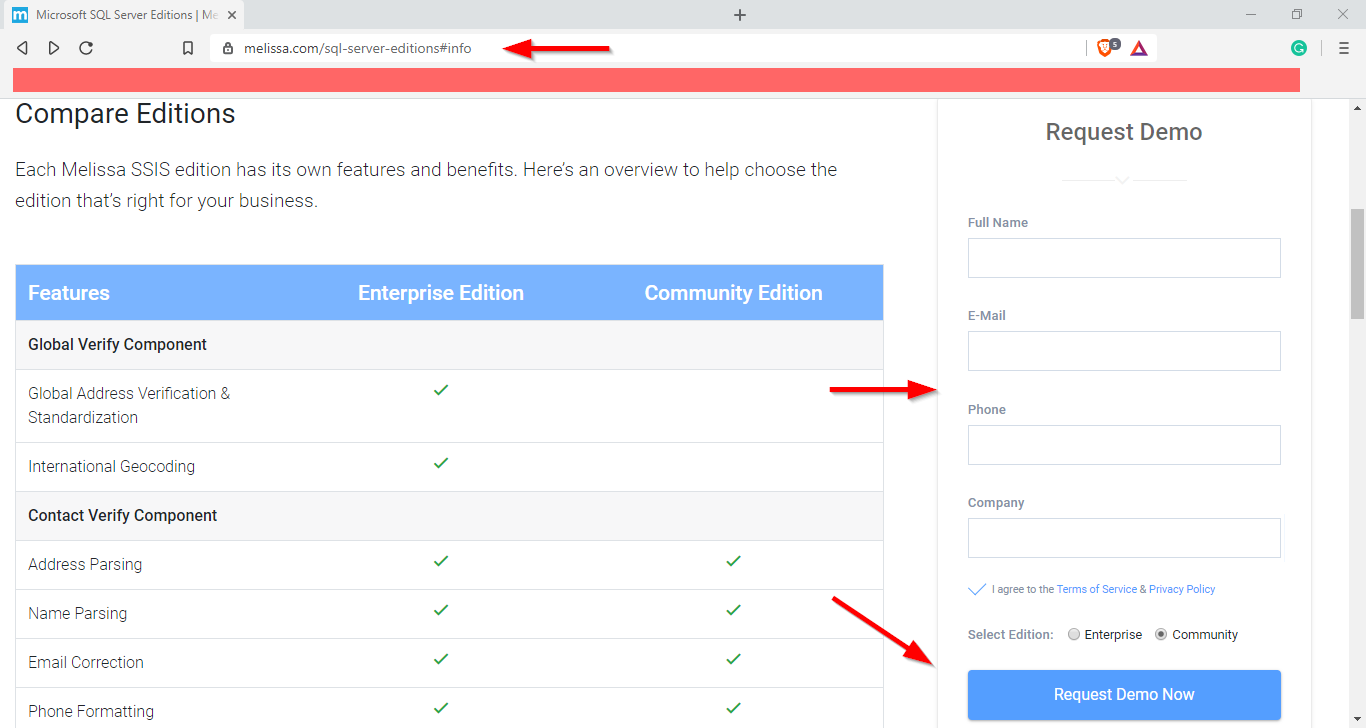Open a new browser tab
The height and width of the screenshot is (728, 1366).
click(x=740, y=15)
